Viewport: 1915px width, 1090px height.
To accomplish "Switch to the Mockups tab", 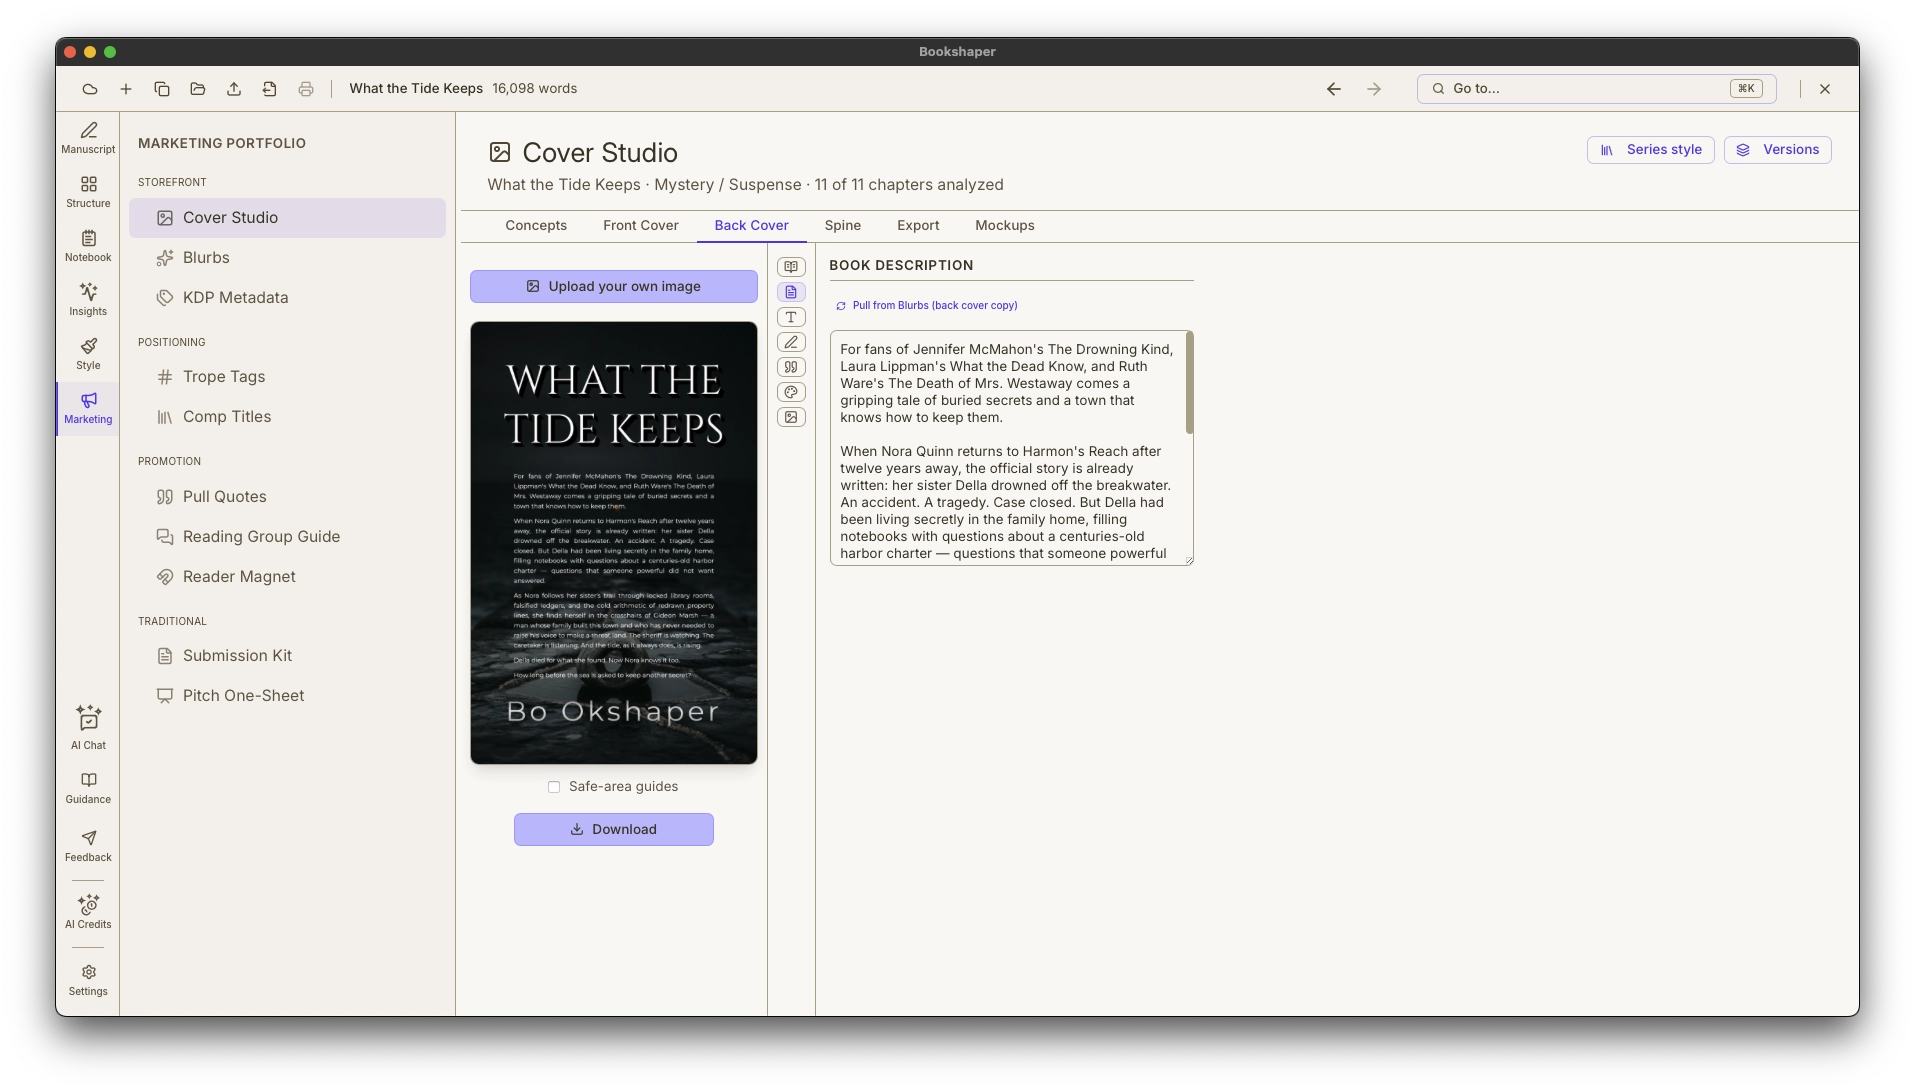I will pos(1005,226).
